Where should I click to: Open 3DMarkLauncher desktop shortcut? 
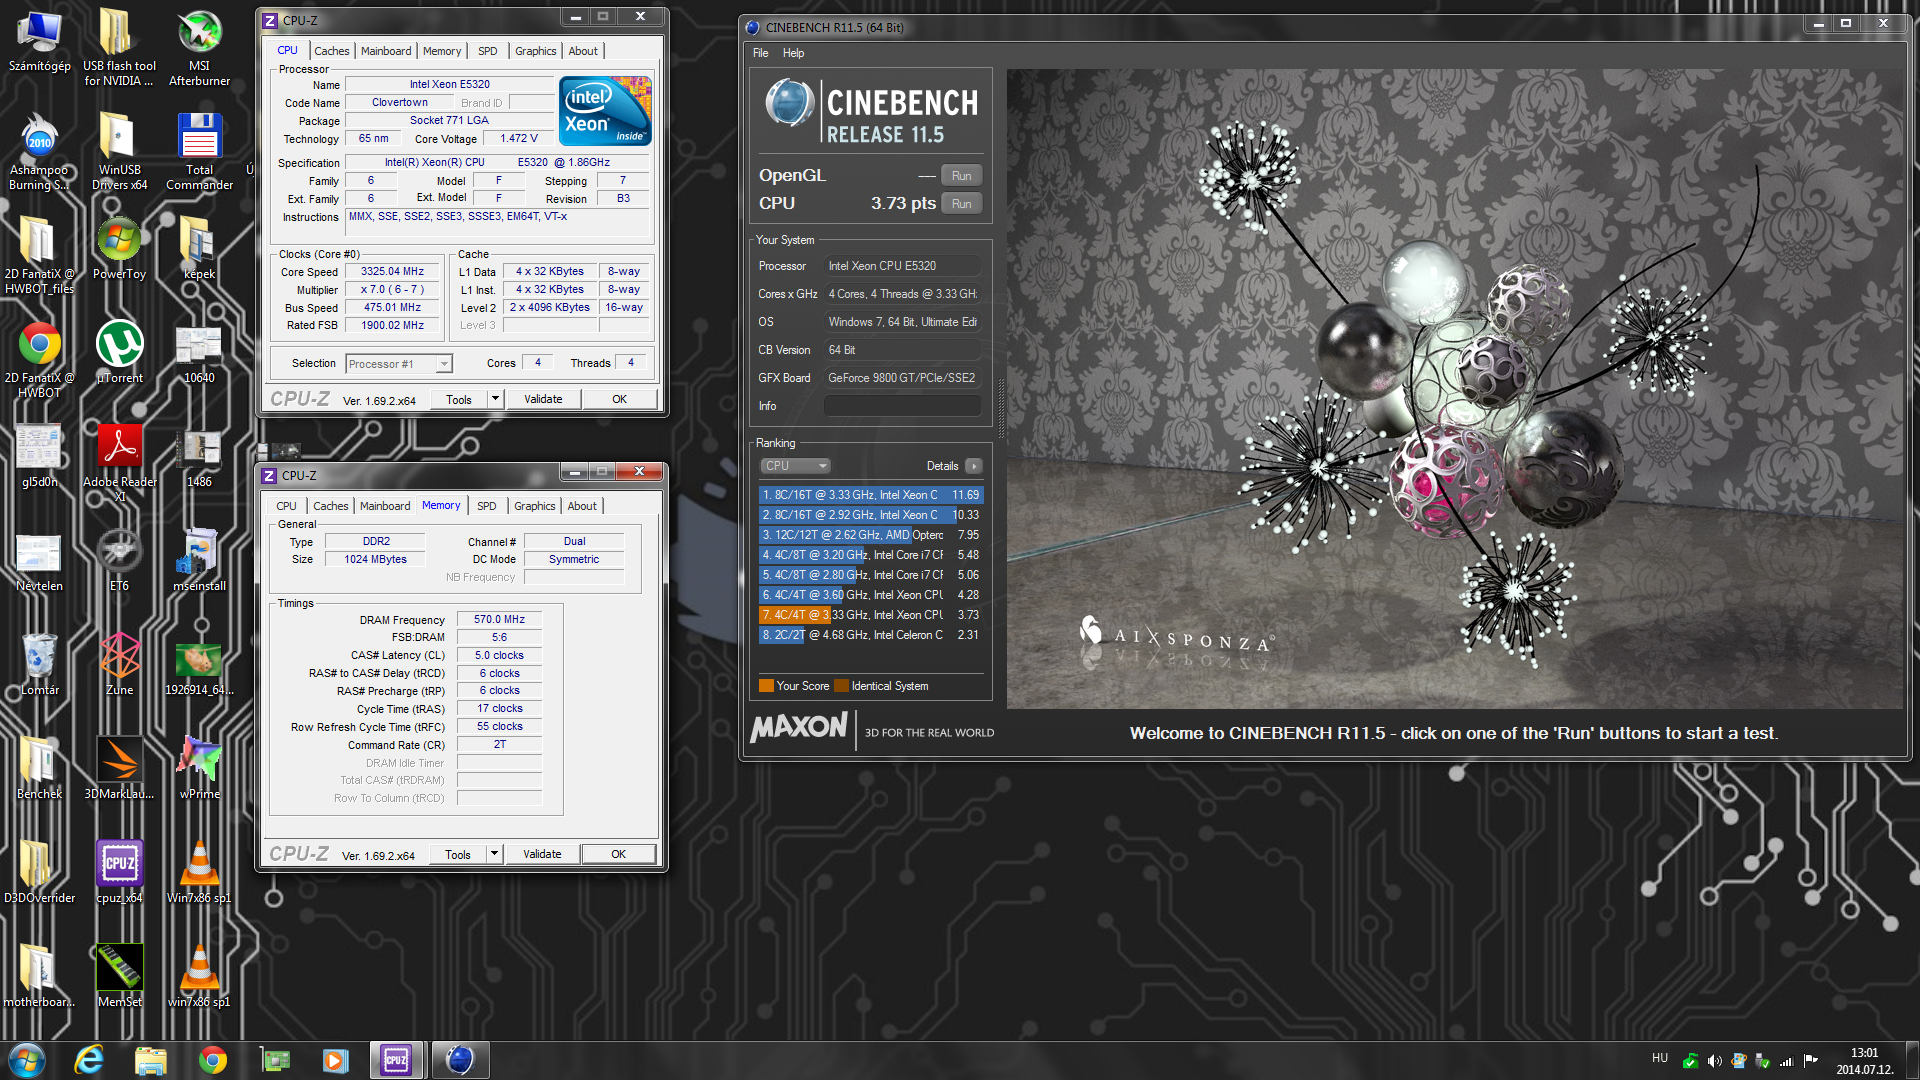[x=119, y=768]
